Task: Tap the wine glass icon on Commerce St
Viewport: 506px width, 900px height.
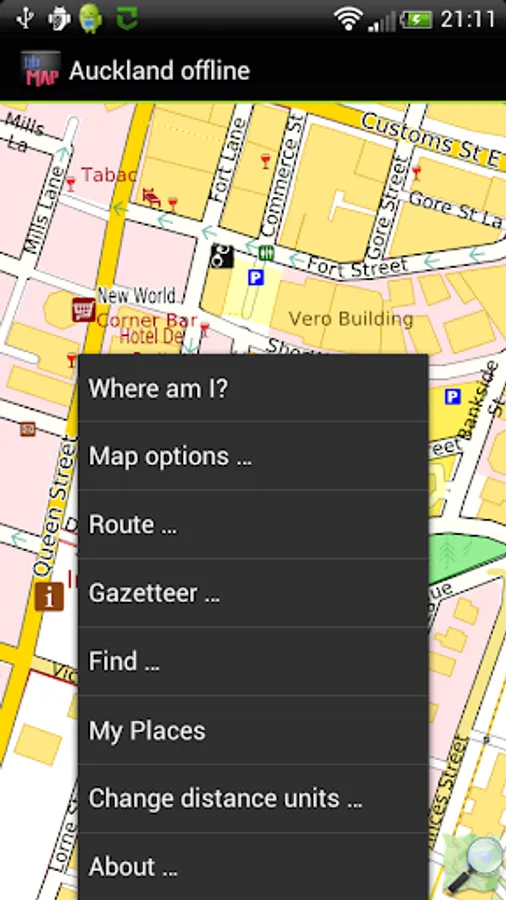Action: click(265, 161)
